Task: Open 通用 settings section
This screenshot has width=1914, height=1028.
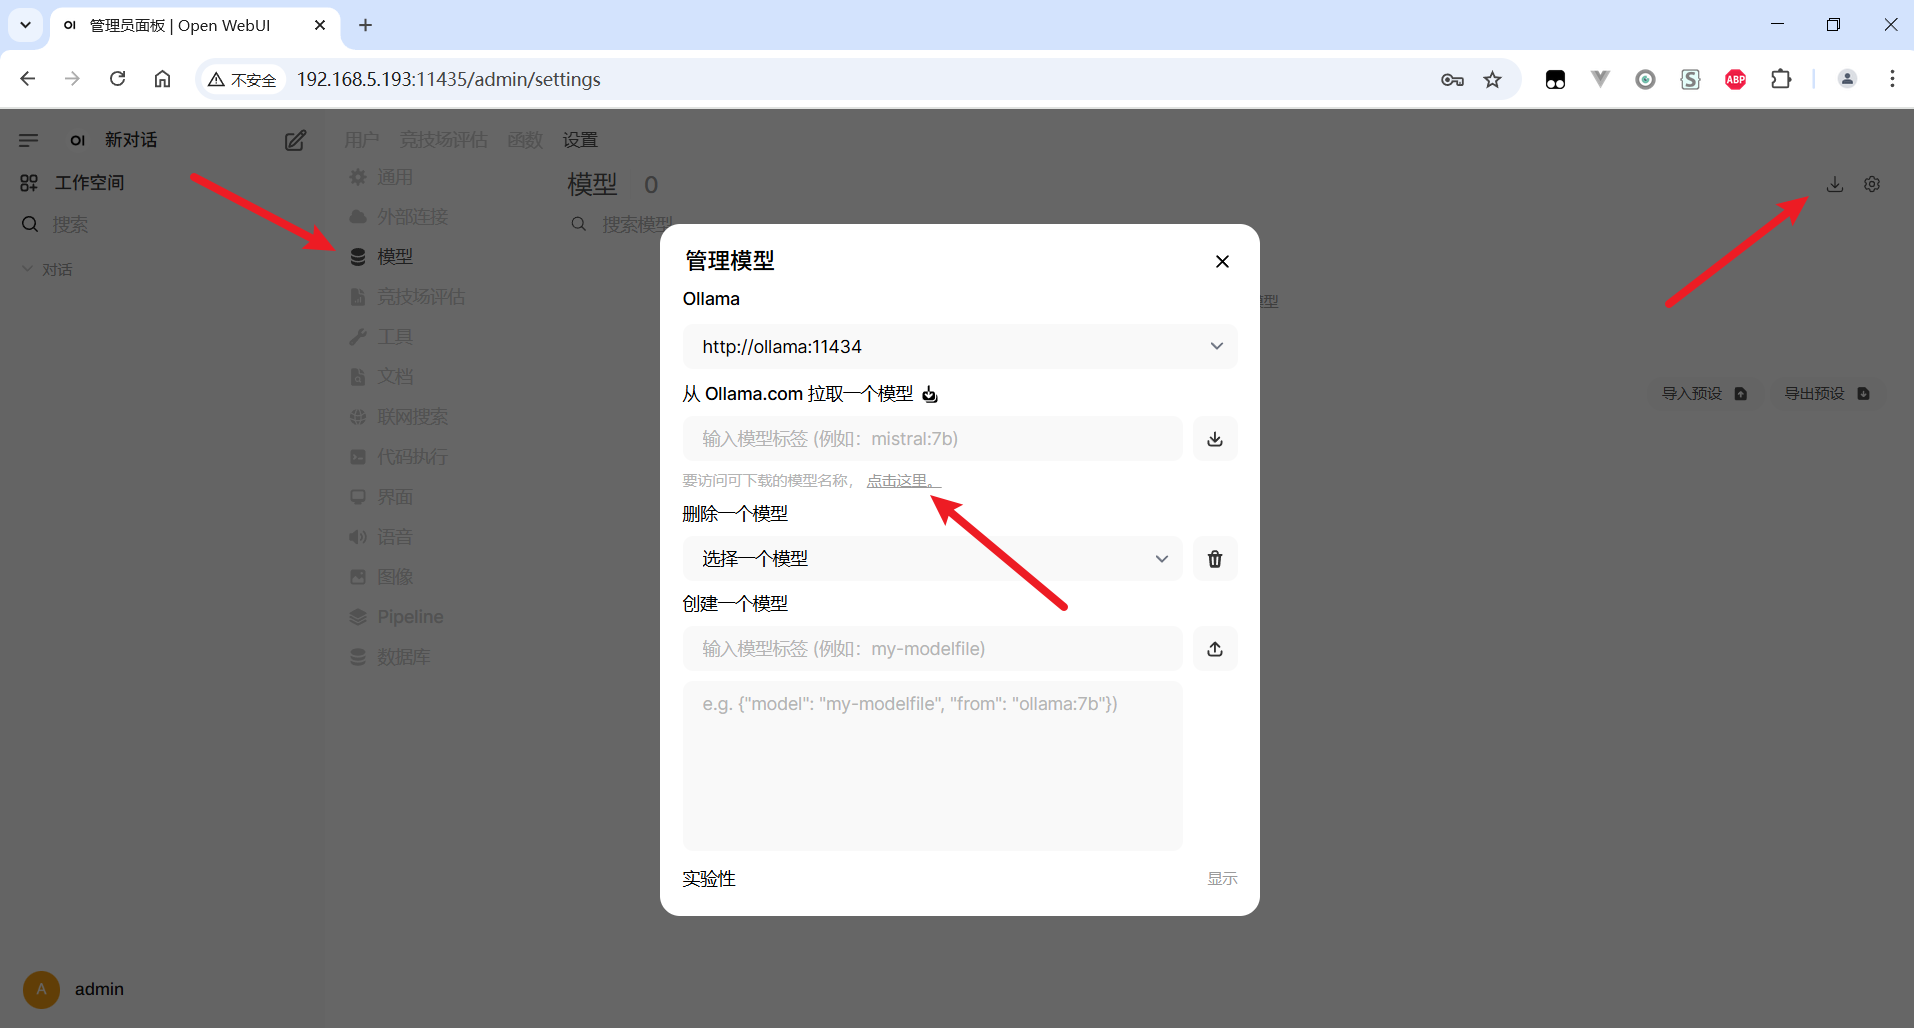Action: [x=381, y=177]
